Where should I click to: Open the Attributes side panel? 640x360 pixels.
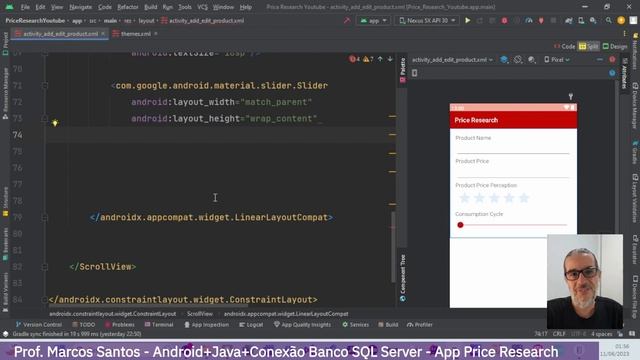click(x=624, y=73)
